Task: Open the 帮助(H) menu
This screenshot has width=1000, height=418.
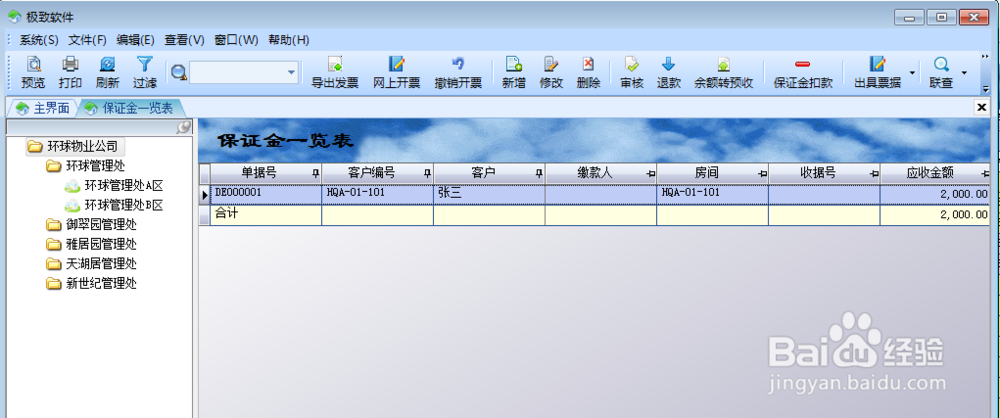Action: coord(288,40)
